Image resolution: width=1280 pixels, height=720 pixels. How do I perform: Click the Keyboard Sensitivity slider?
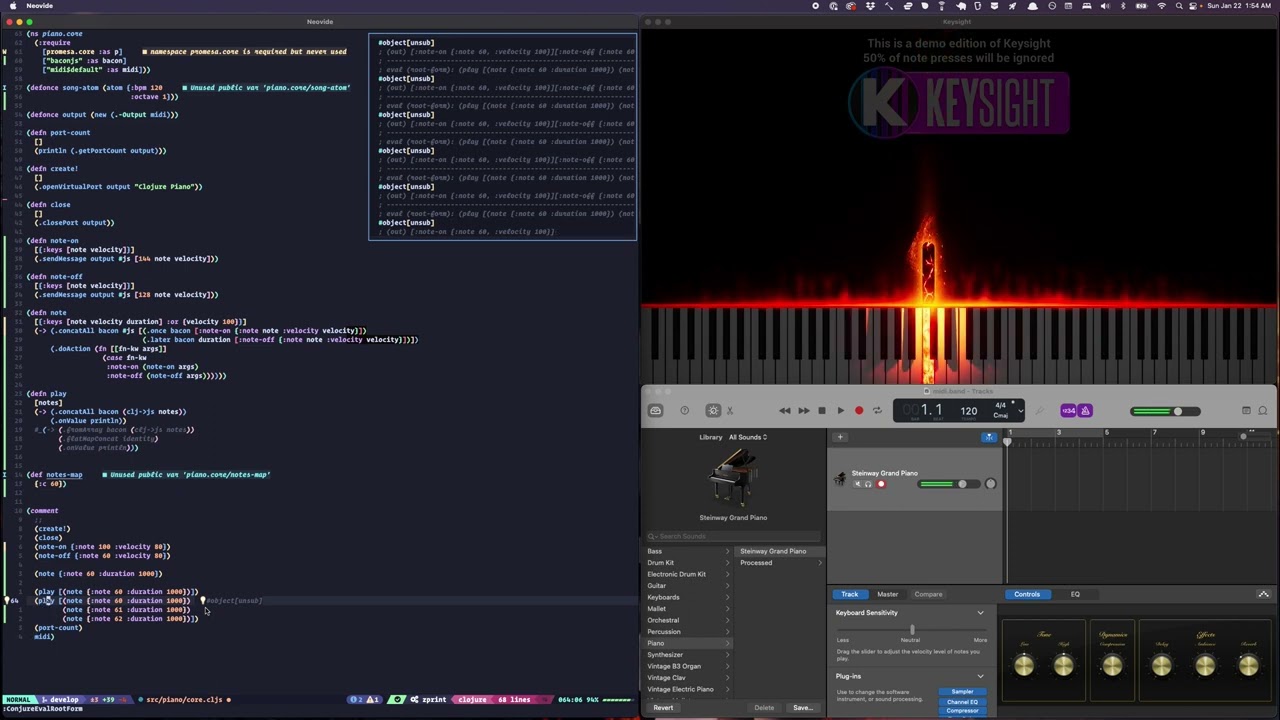pos(912,630)
